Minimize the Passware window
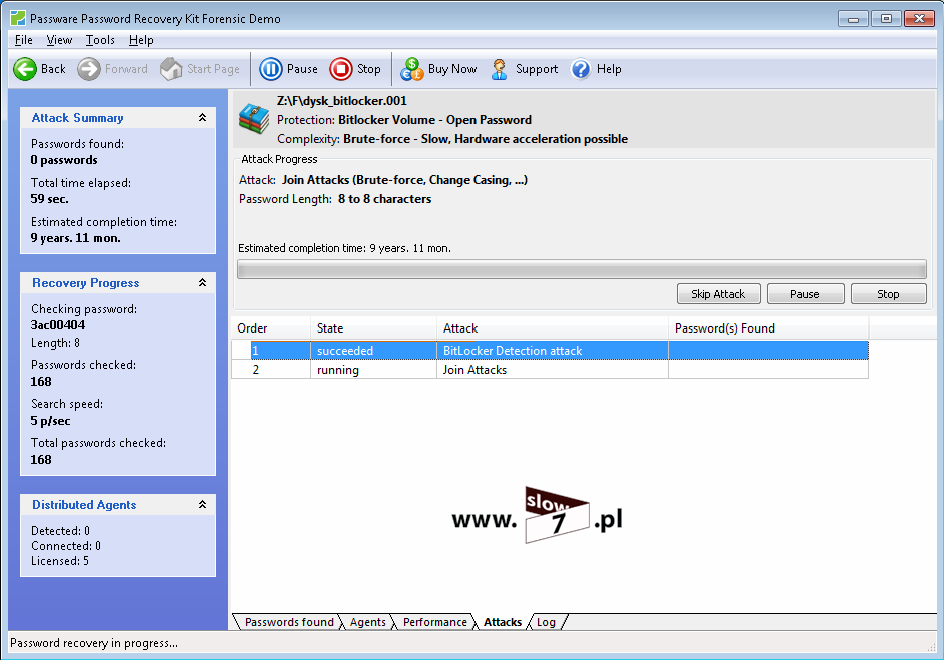Screen dimensions: 944x660 [x=853, y=19]
